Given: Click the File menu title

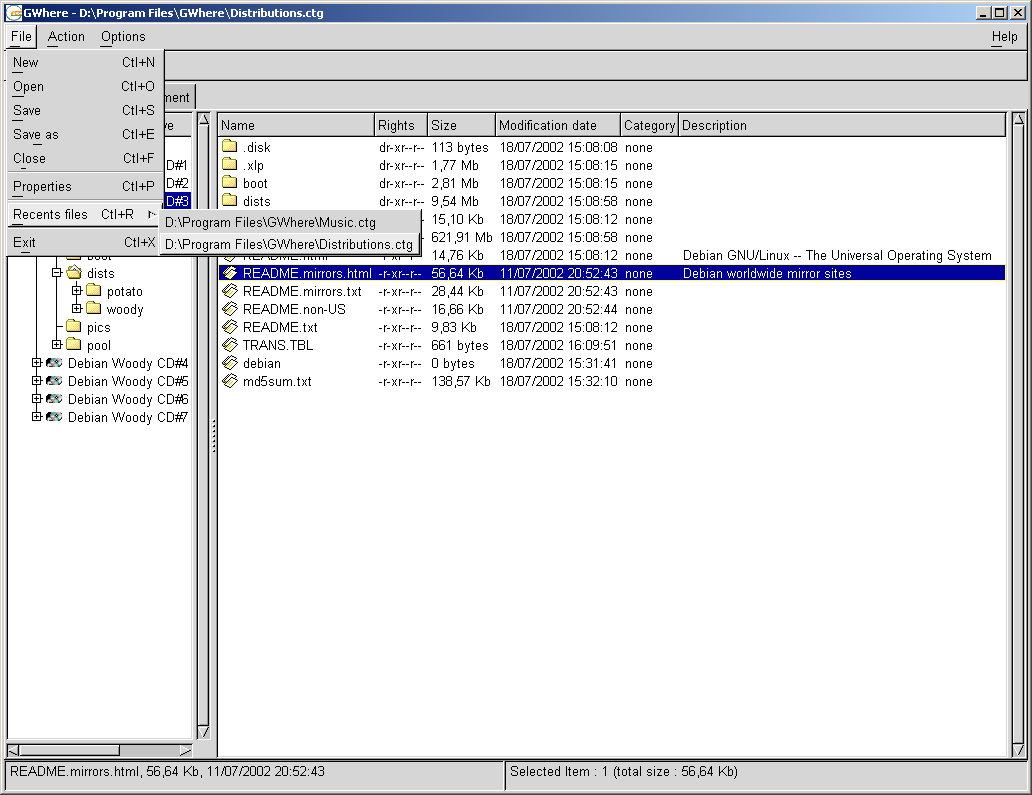Looking at the screenshot, I should pyautogui.click(x=21, y=37).
